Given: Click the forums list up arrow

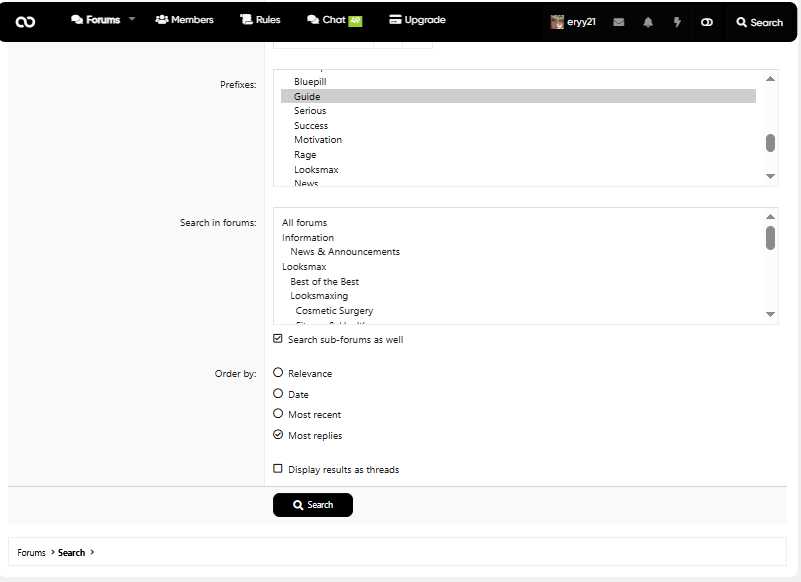Looking at the screenshot, I should coord(770,217).
